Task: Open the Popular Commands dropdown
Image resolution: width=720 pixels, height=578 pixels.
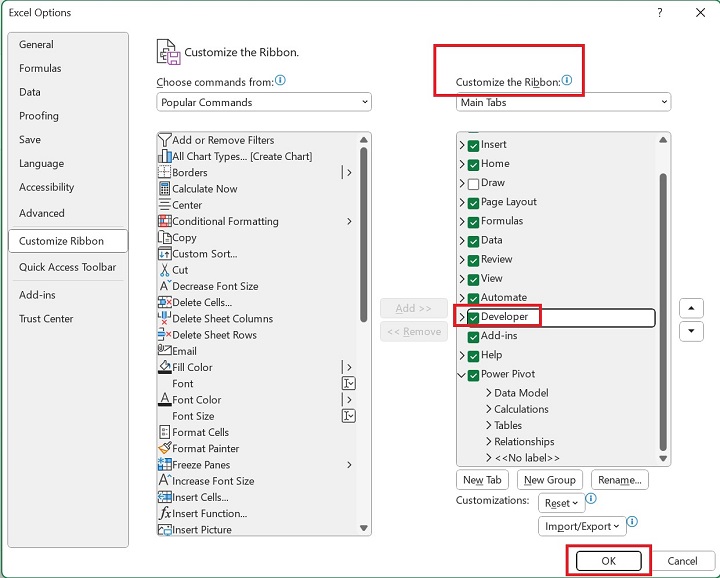Action: [x=264, y=102]
